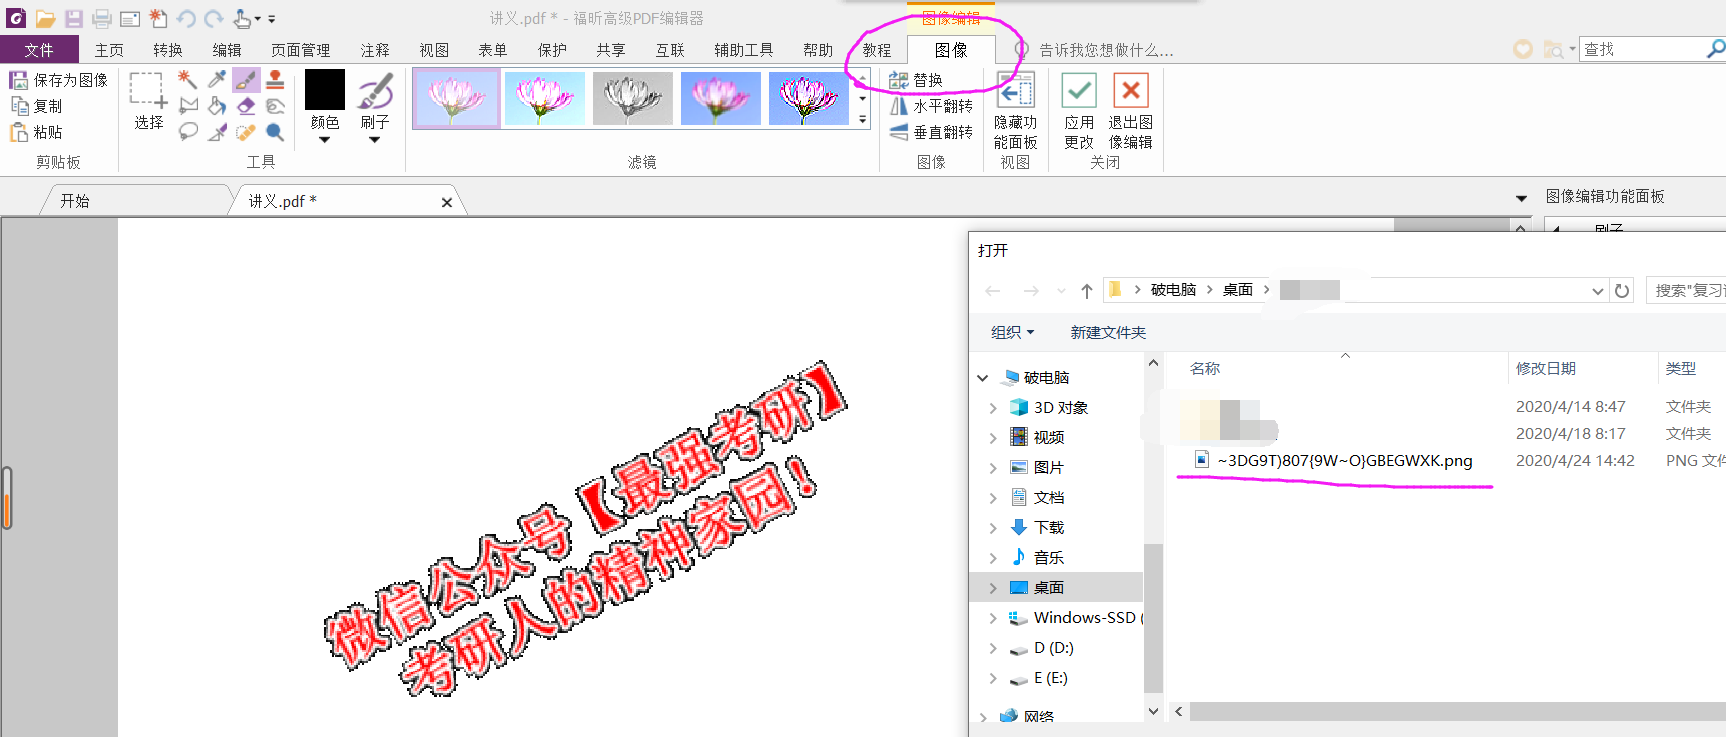Select 图片 in the folder tree
Viewport: 1726px width, 737px height.
1048,468
